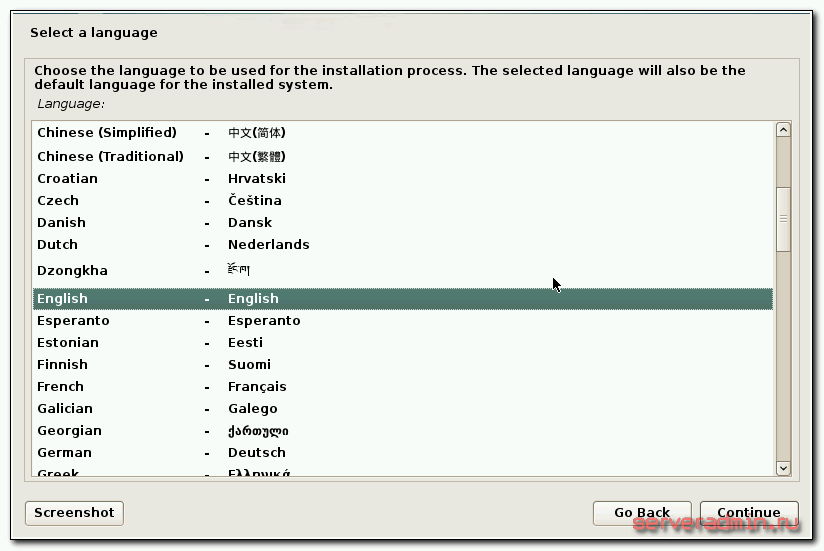
Task: Choose Dutch - Nederlands entry
Action: (x=57, y=245)
